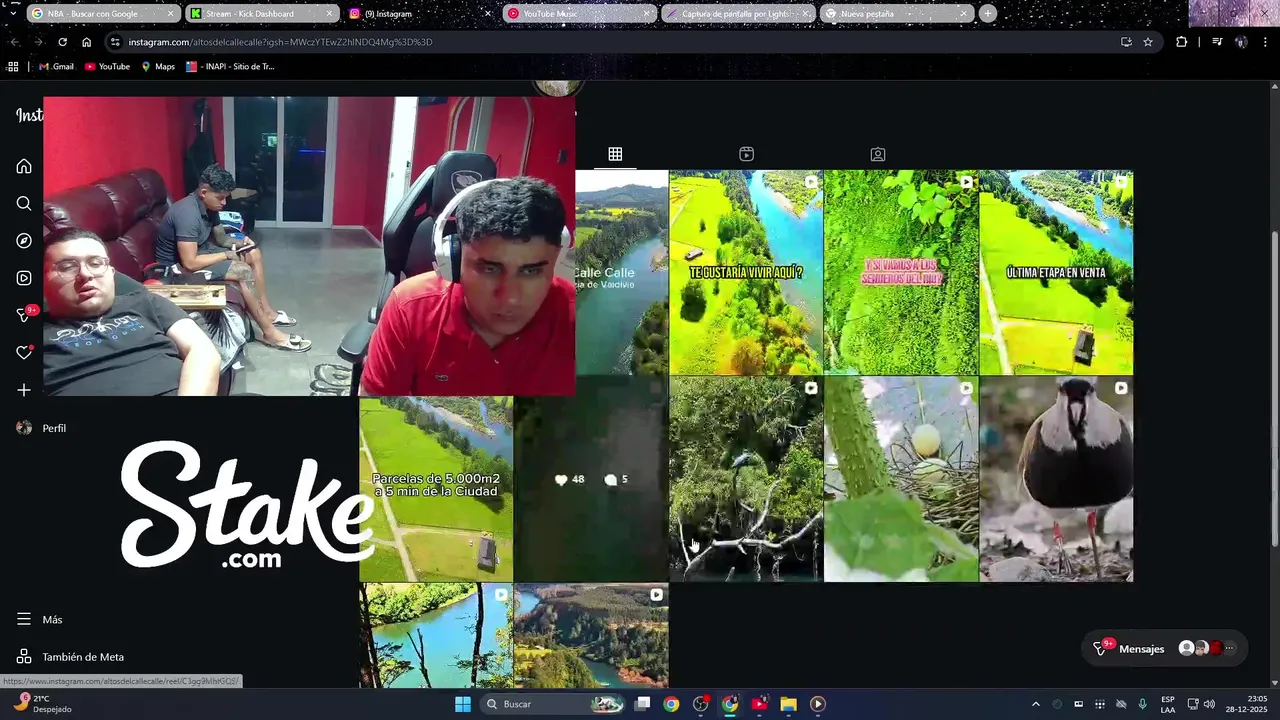Open the Más menu
This screenshot has width=1280, height=720.
tap(40, 619)
